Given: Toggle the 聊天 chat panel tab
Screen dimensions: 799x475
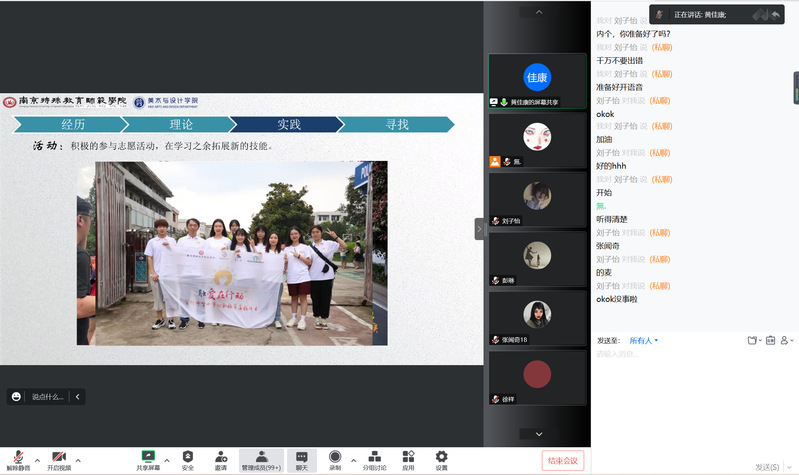Looking at the screenshot, I should (x=301, y=459).
